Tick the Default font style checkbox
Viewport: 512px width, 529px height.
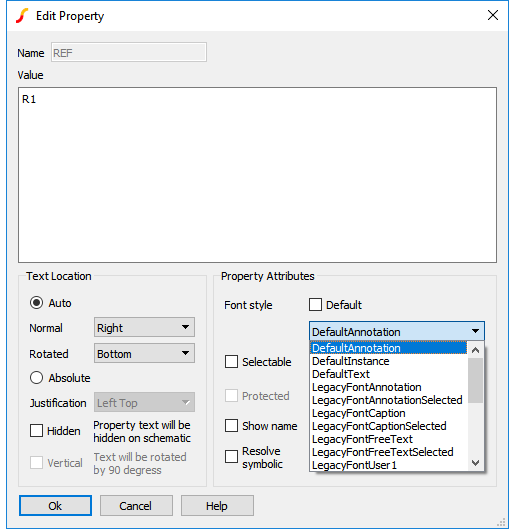(x=315, y=304)
